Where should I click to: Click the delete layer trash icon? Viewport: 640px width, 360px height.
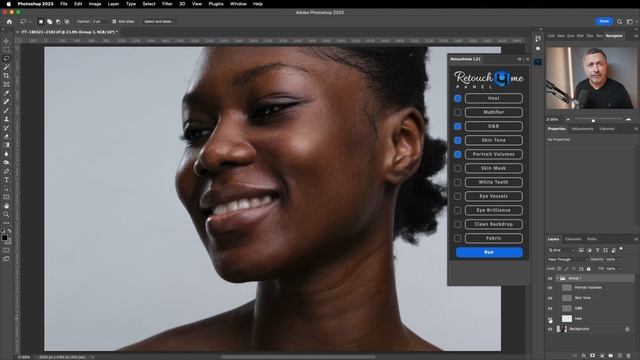coord(629,356)
